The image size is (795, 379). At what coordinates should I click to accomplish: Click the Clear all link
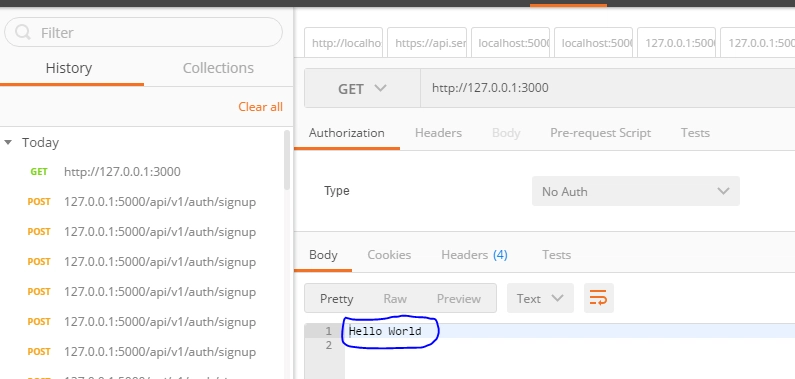(261, 107)
